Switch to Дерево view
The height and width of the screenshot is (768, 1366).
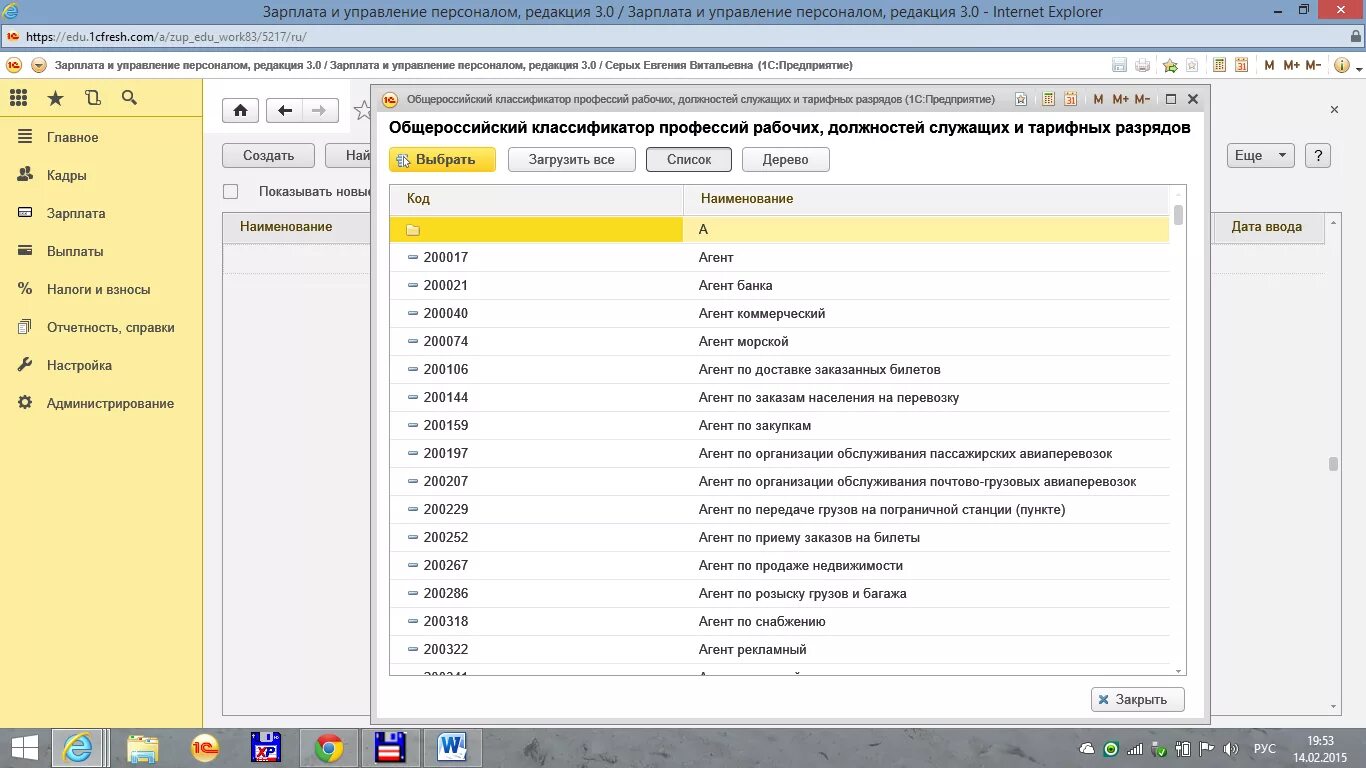786,159
